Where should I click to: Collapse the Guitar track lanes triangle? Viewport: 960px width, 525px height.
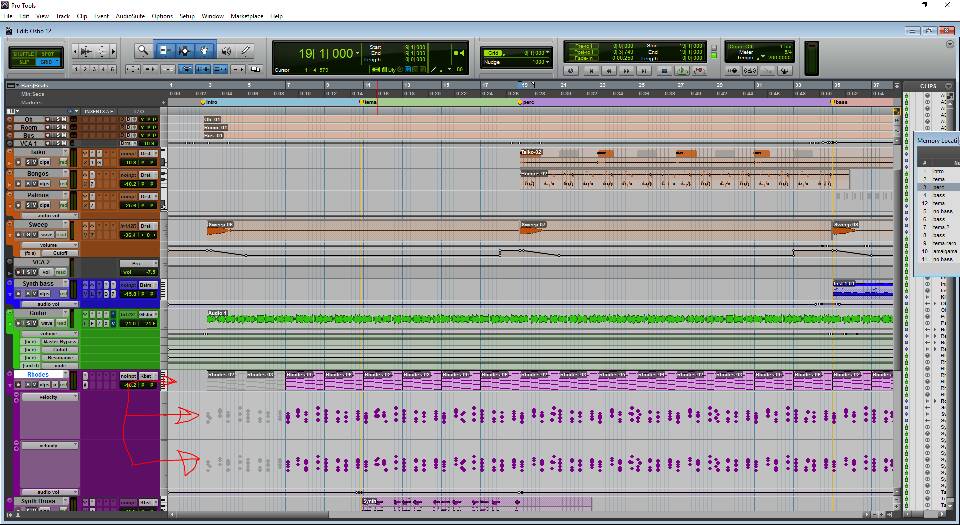10,323
